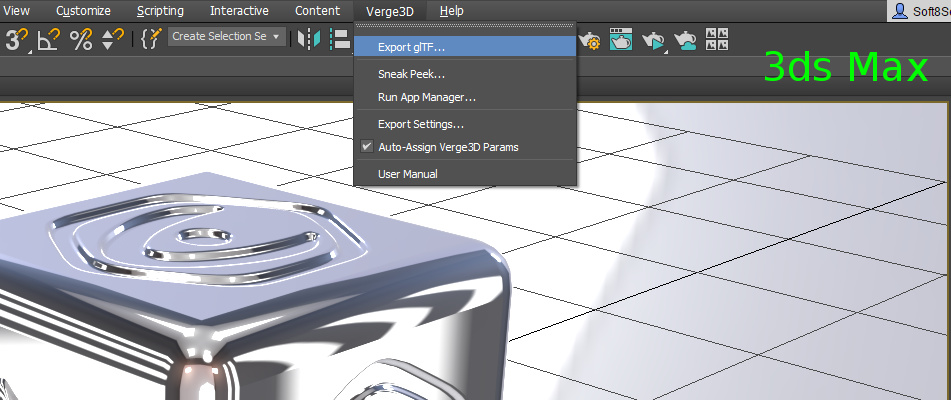Open the Interactive menu
Image resolution: width=951 pixels, height=400 pixels.
pos(239,10)
